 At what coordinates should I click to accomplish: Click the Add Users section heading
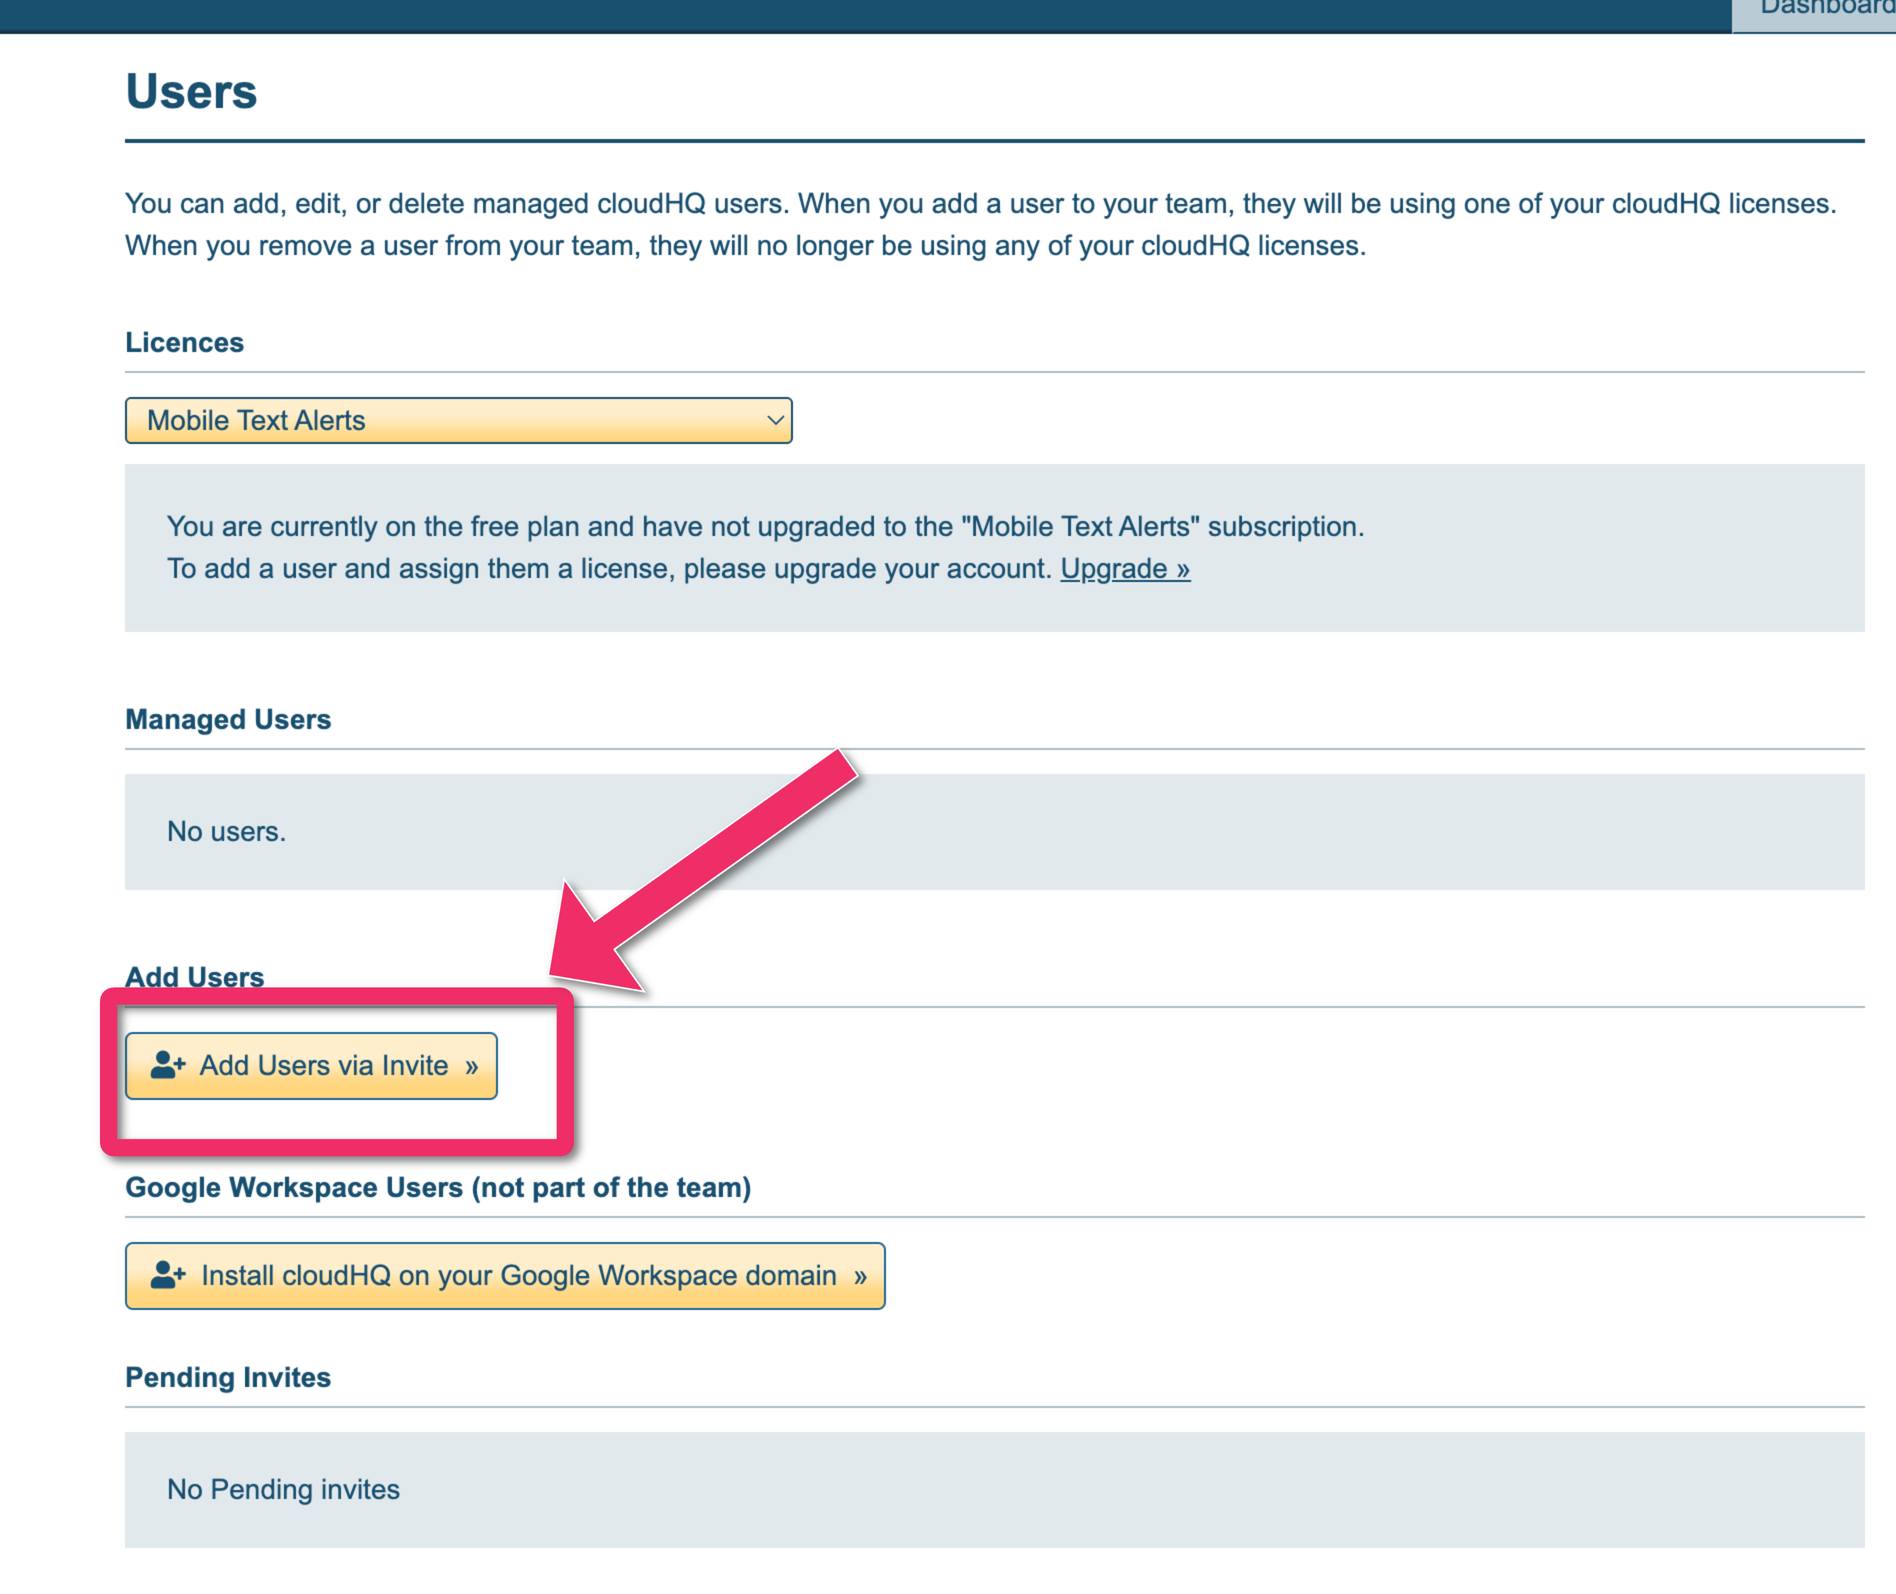tap(194, 977)
